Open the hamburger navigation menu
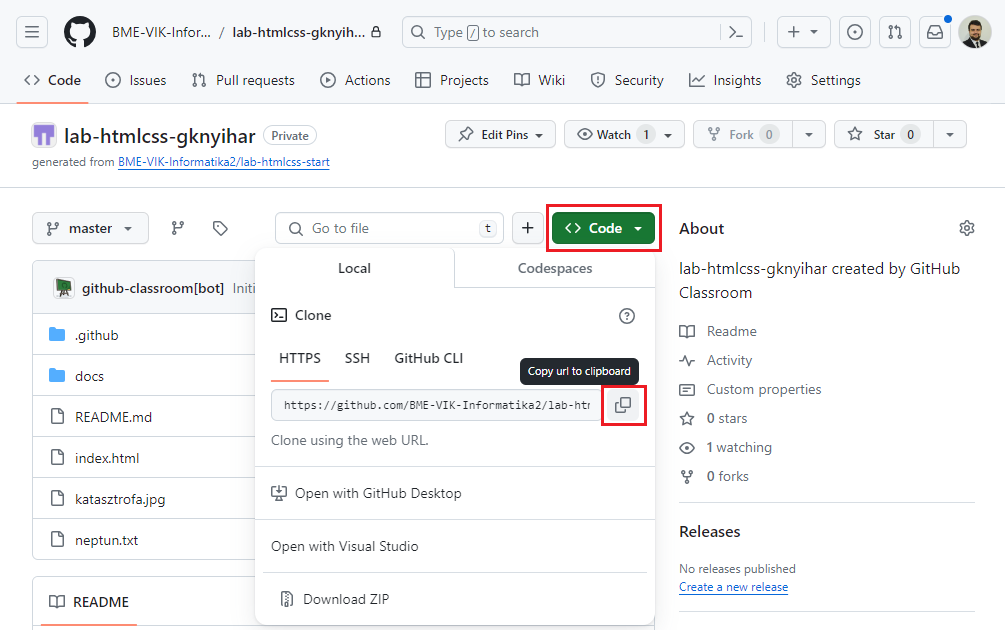The image size is (1005, 630). [x=32, y=32]
